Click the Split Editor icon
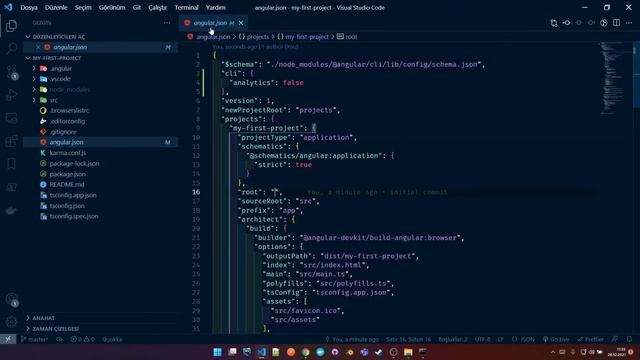The width and height of the screenshot is (640, 360). click(616, 23)
